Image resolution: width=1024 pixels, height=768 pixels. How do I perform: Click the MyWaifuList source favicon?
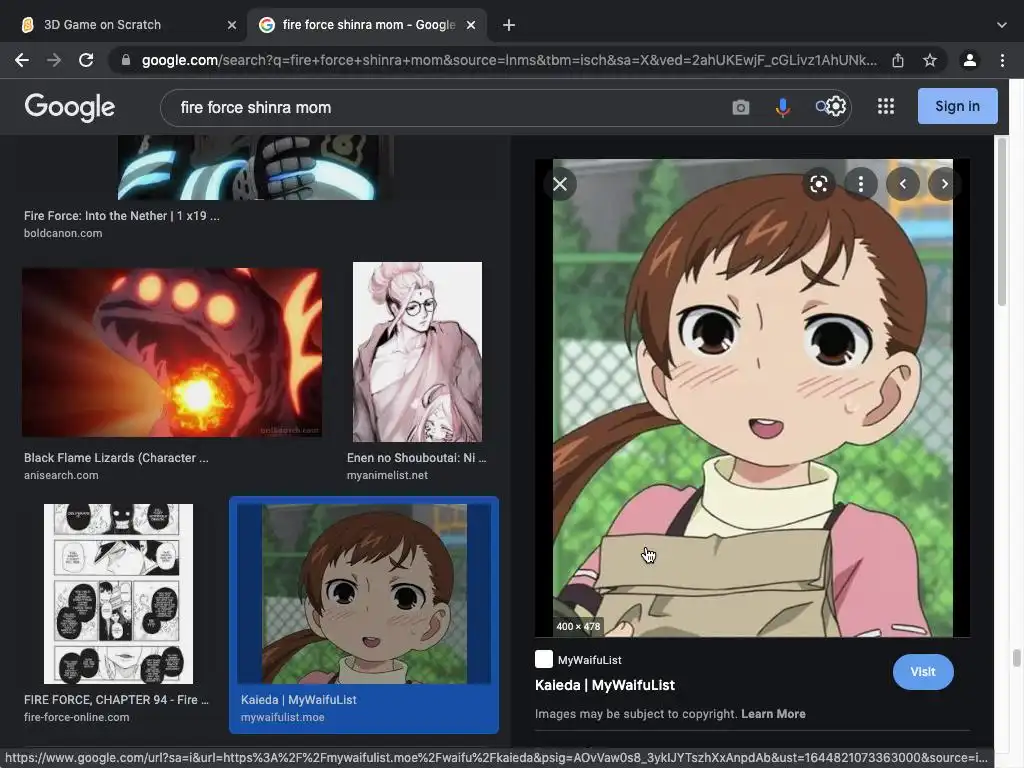(x=543, y=659)
